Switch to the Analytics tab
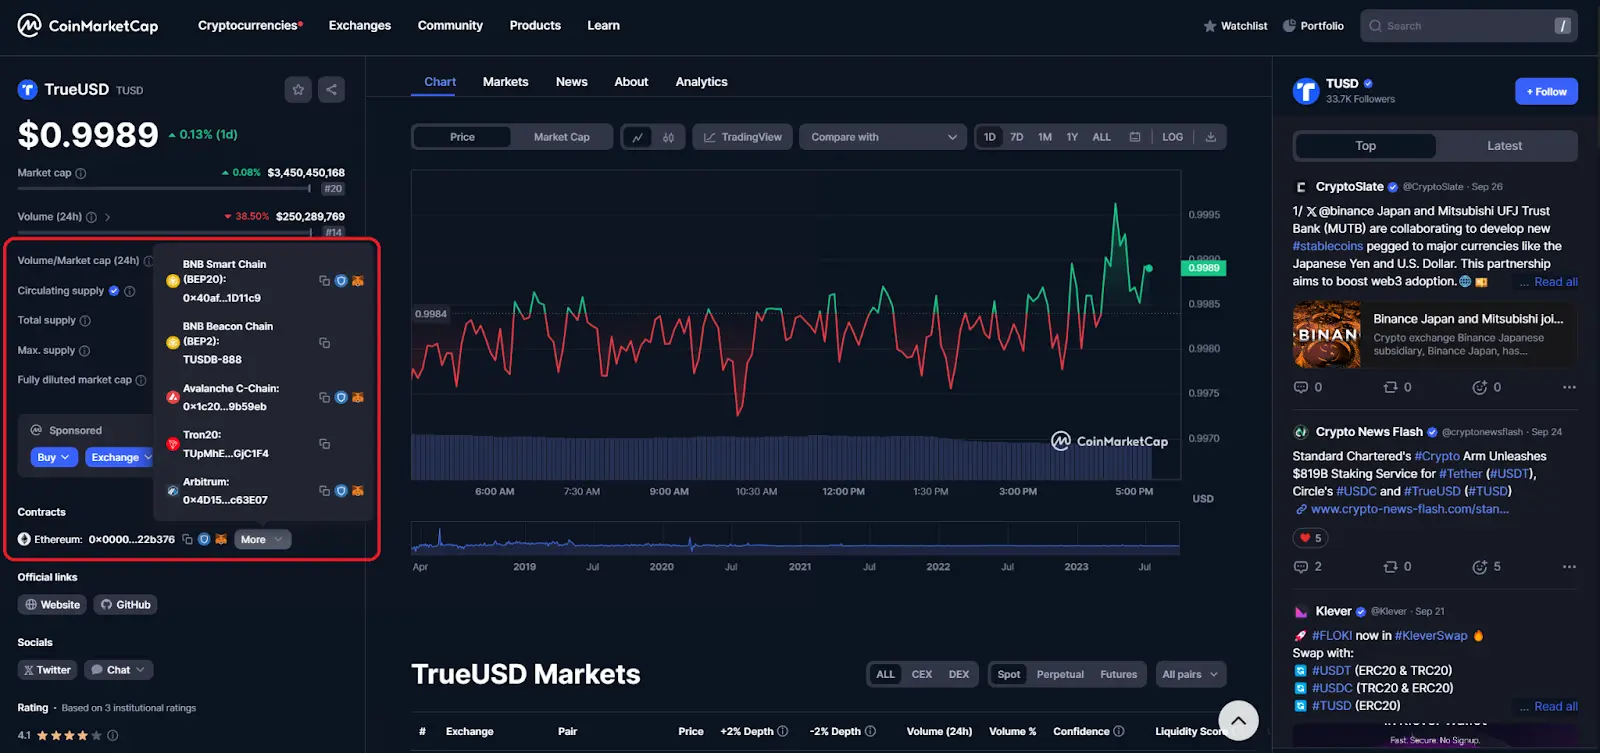The height and width of the screenshot is (753, 1600). [701, 82]
